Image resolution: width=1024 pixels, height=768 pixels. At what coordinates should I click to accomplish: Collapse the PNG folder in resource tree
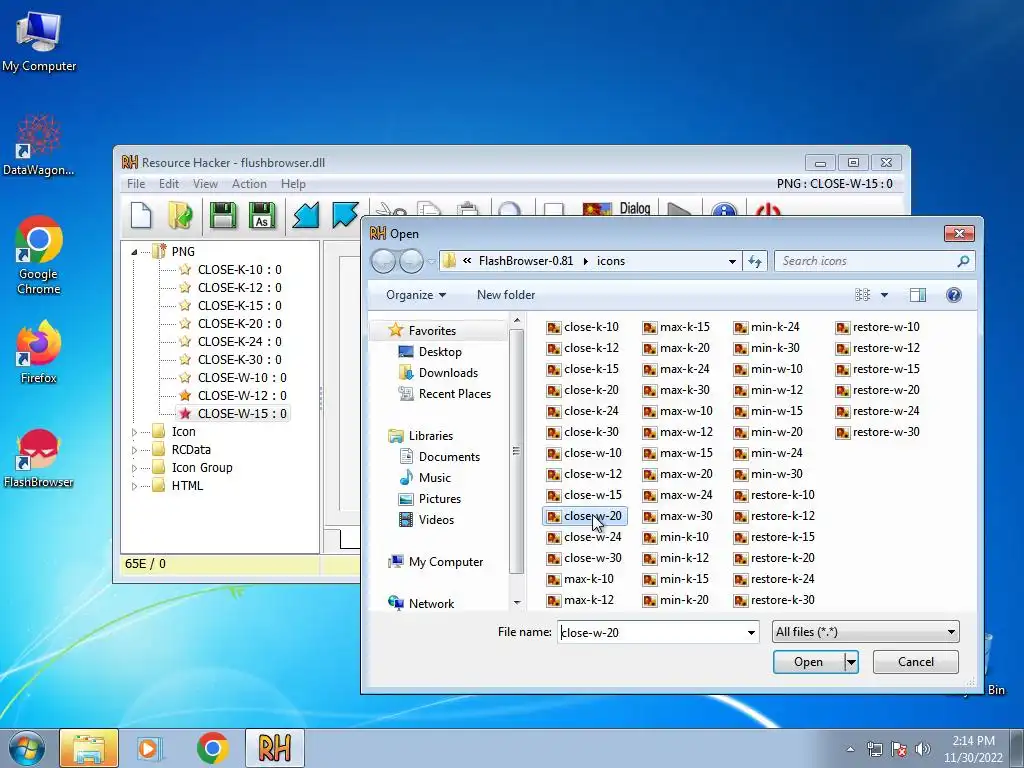tap(135, 252)
